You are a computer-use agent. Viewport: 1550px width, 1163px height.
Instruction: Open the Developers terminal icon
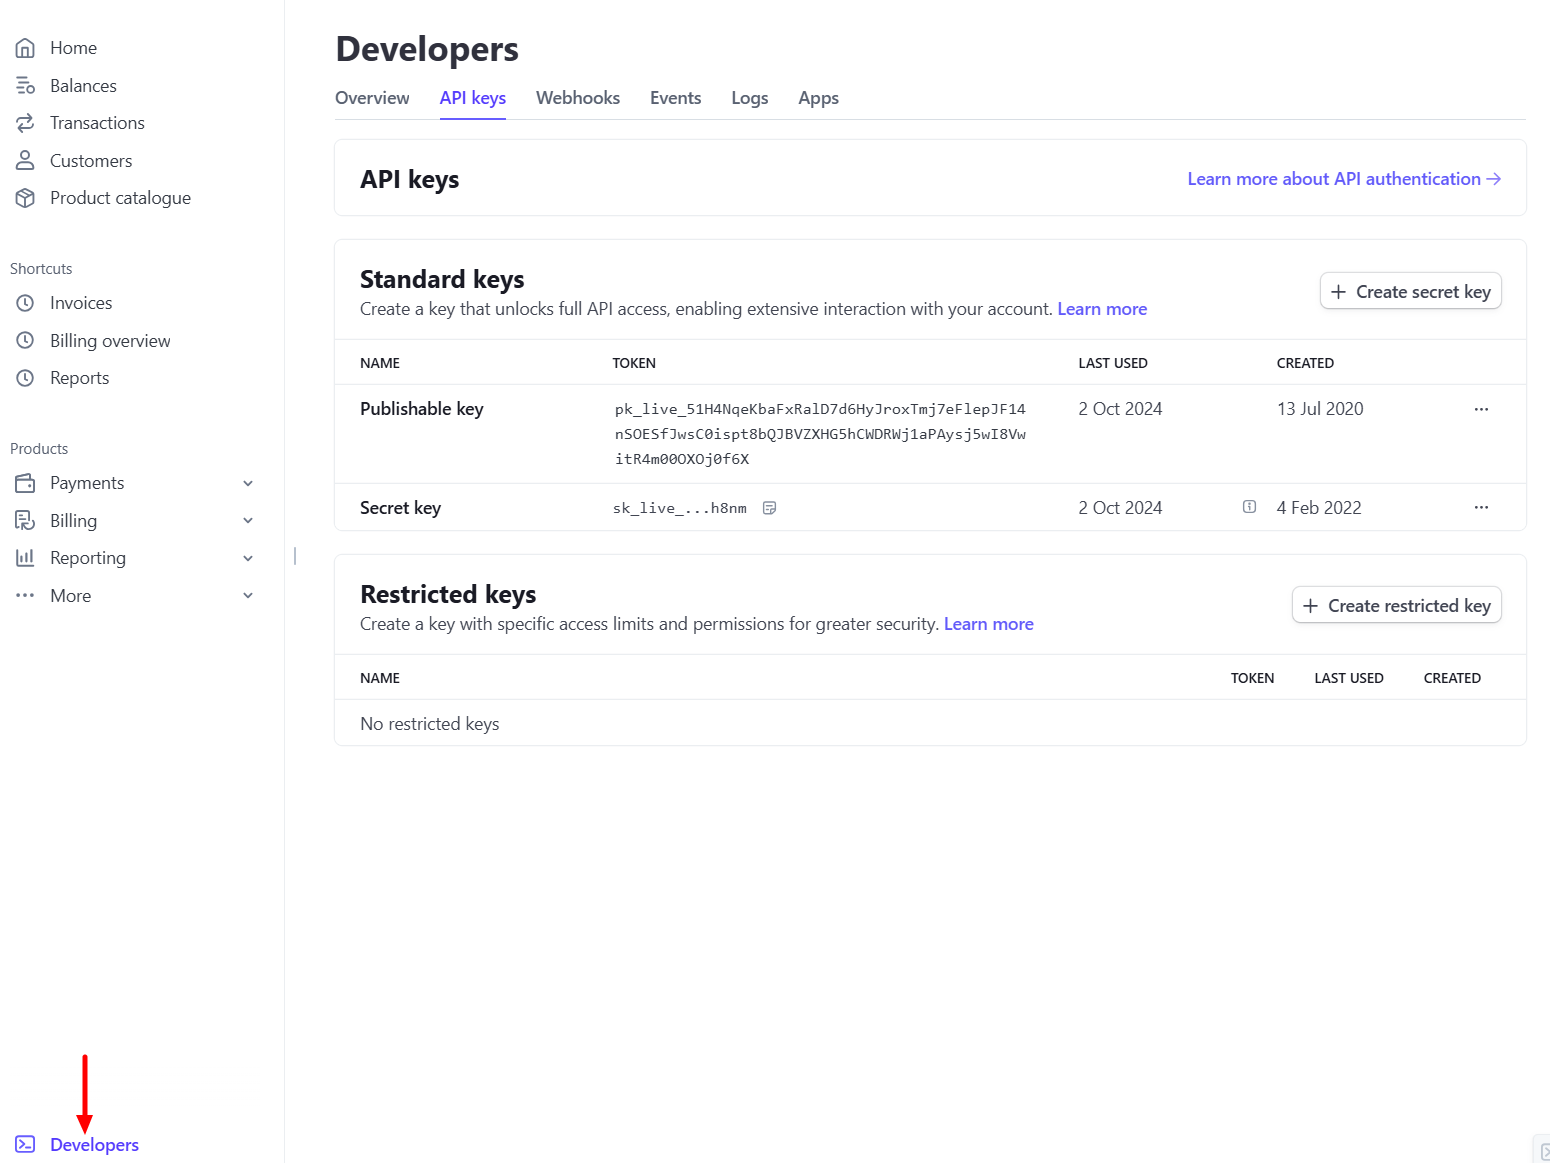[x=25, y=1144]
